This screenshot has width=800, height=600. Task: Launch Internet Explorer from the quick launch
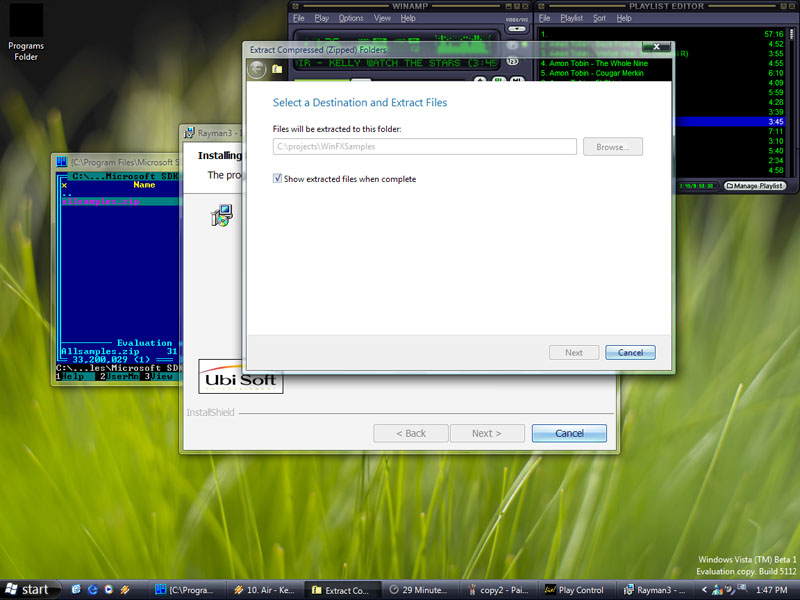tap(92, 589)
